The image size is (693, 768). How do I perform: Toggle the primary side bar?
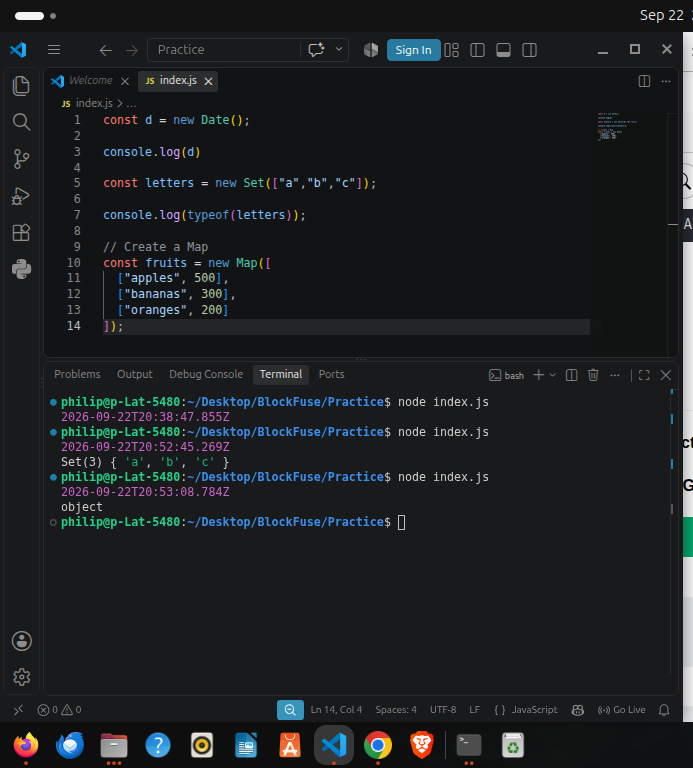[x=478, y=50]
